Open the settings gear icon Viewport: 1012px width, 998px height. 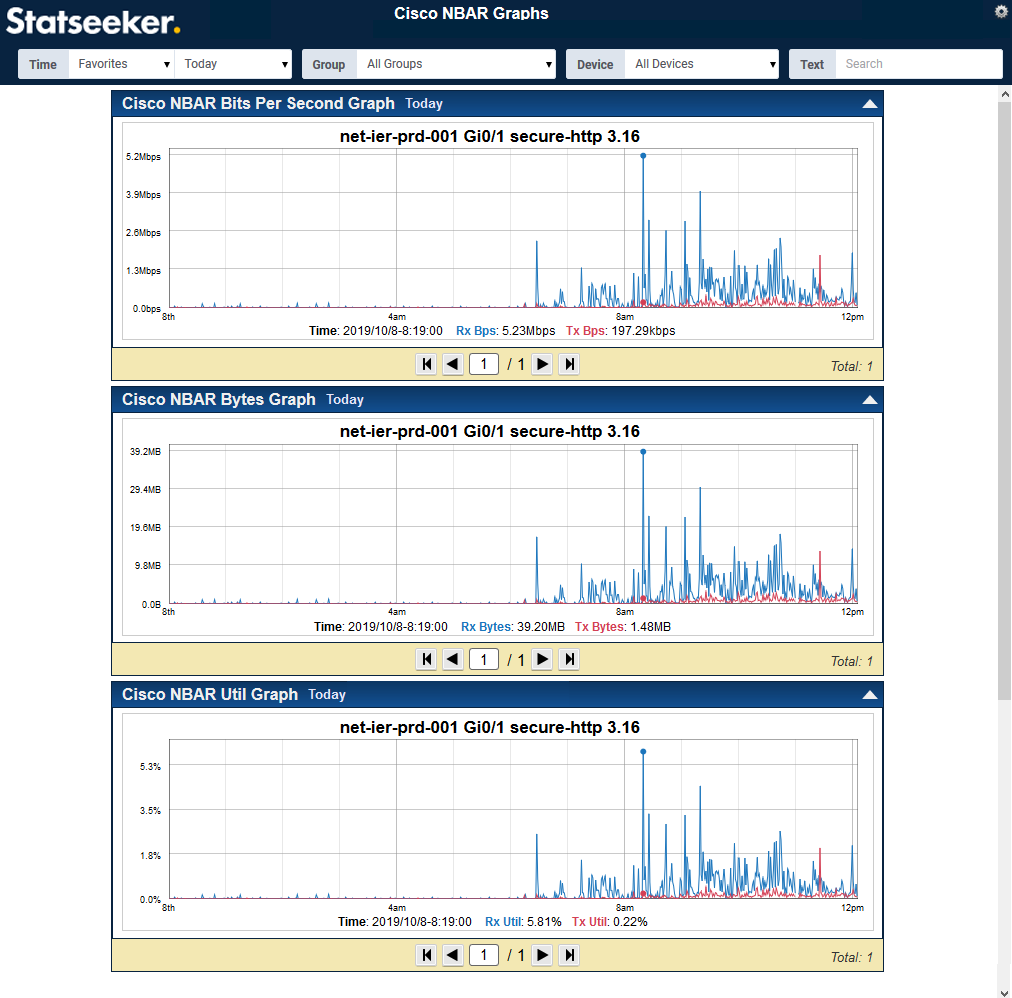pos(1001,11)
